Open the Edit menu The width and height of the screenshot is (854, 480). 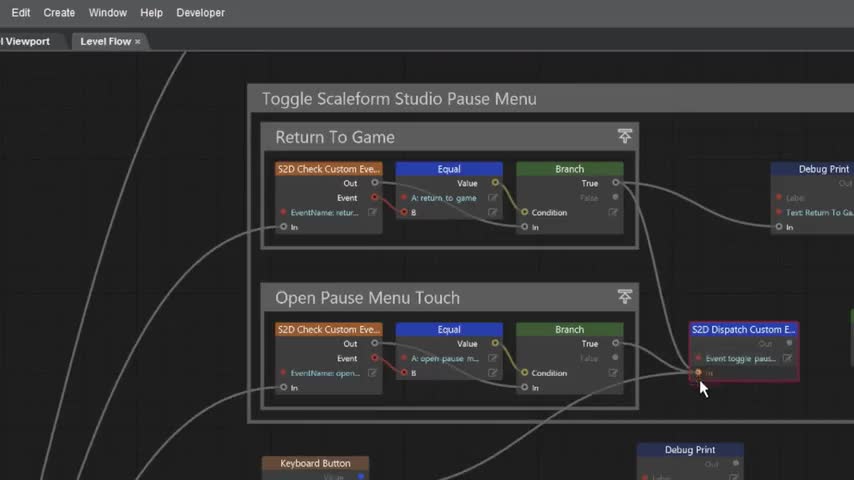[21, 13]
